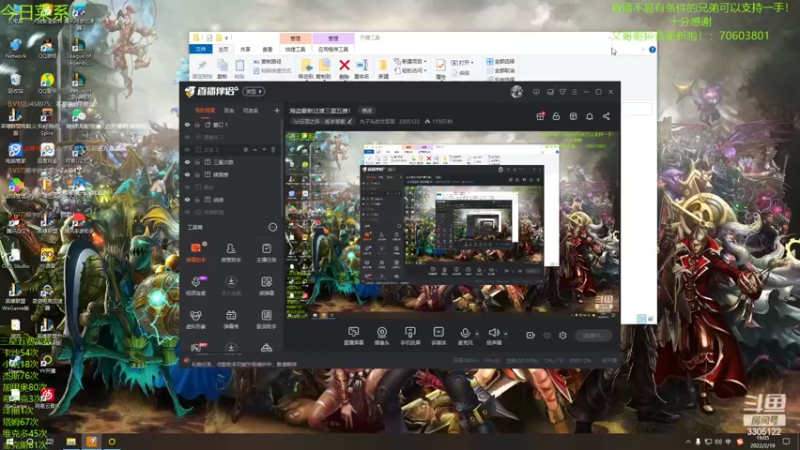Image resolution: width=800 pixels, height=450 pixels.
Task: Open the 轻松访问 dropdown in Explorer
Action: point(411,70)
